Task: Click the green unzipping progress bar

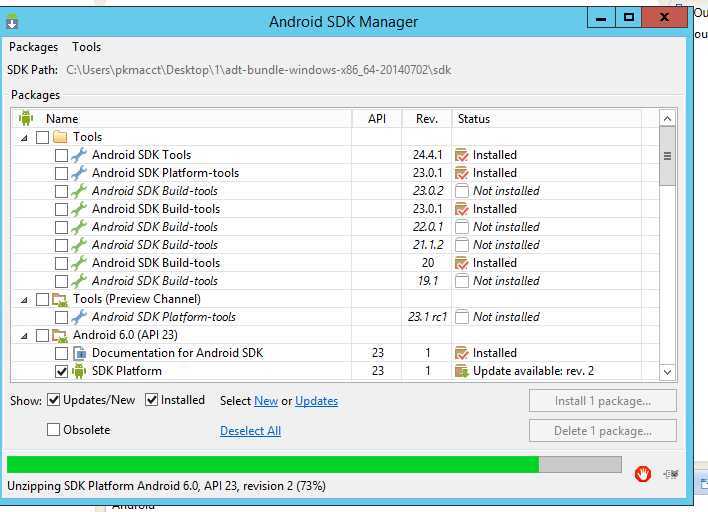Action: (314, 465)
